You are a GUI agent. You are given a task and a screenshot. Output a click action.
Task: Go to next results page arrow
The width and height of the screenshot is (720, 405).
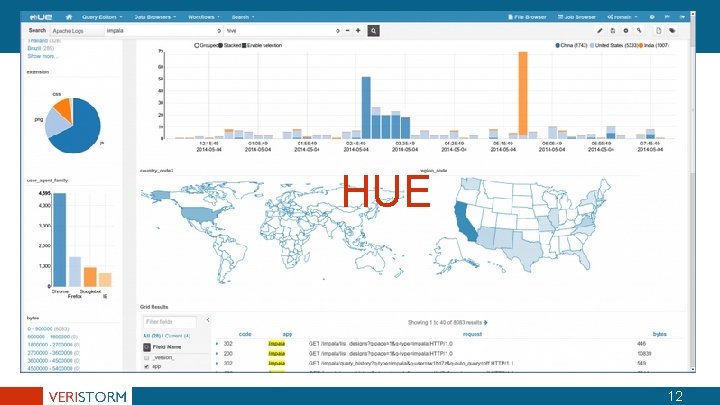pyautogui.click(x=486, y=322)
